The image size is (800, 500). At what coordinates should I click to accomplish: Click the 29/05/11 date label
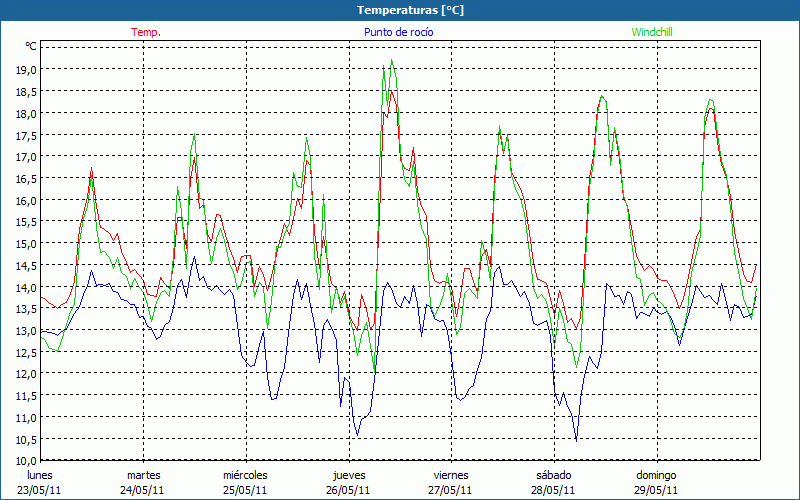656,490
